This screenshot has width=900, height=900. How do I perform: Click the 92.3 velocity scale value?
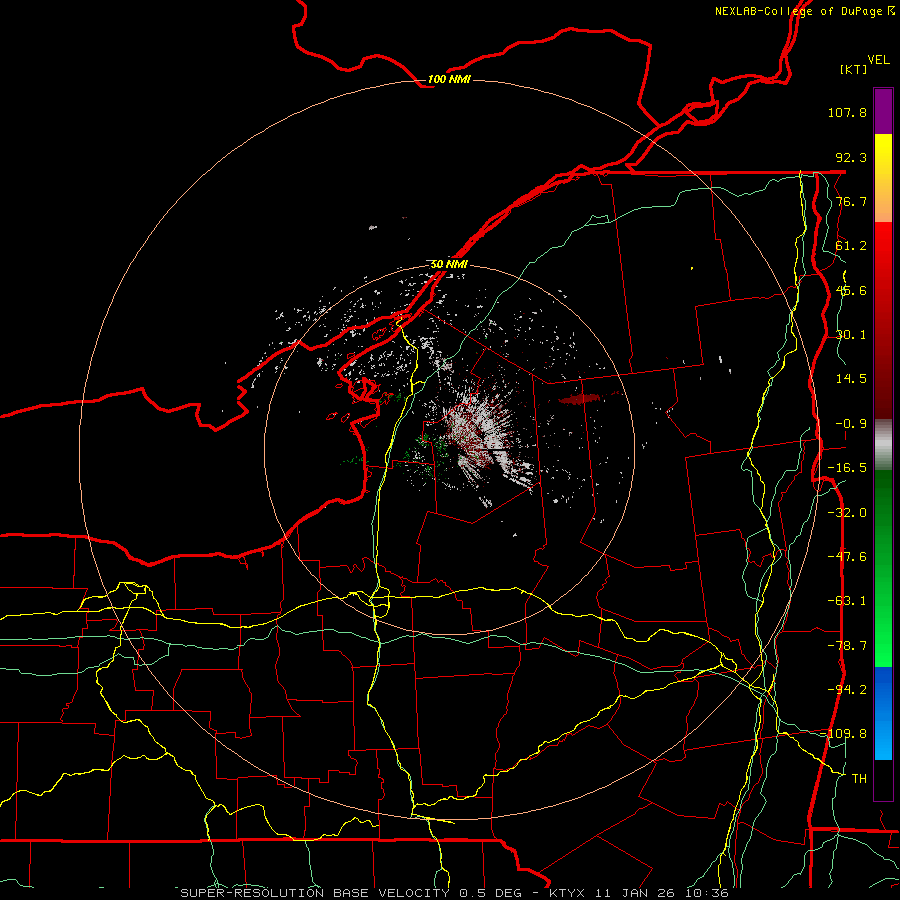(x=851, y=157)
